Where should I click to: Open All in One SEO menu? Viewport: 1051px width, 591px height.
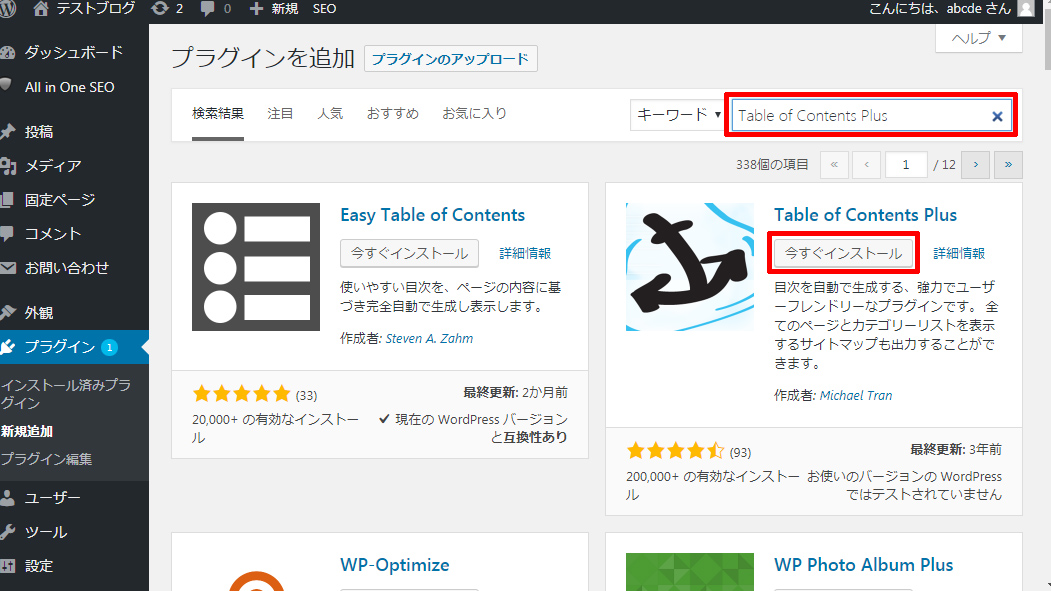pos(69,87)
